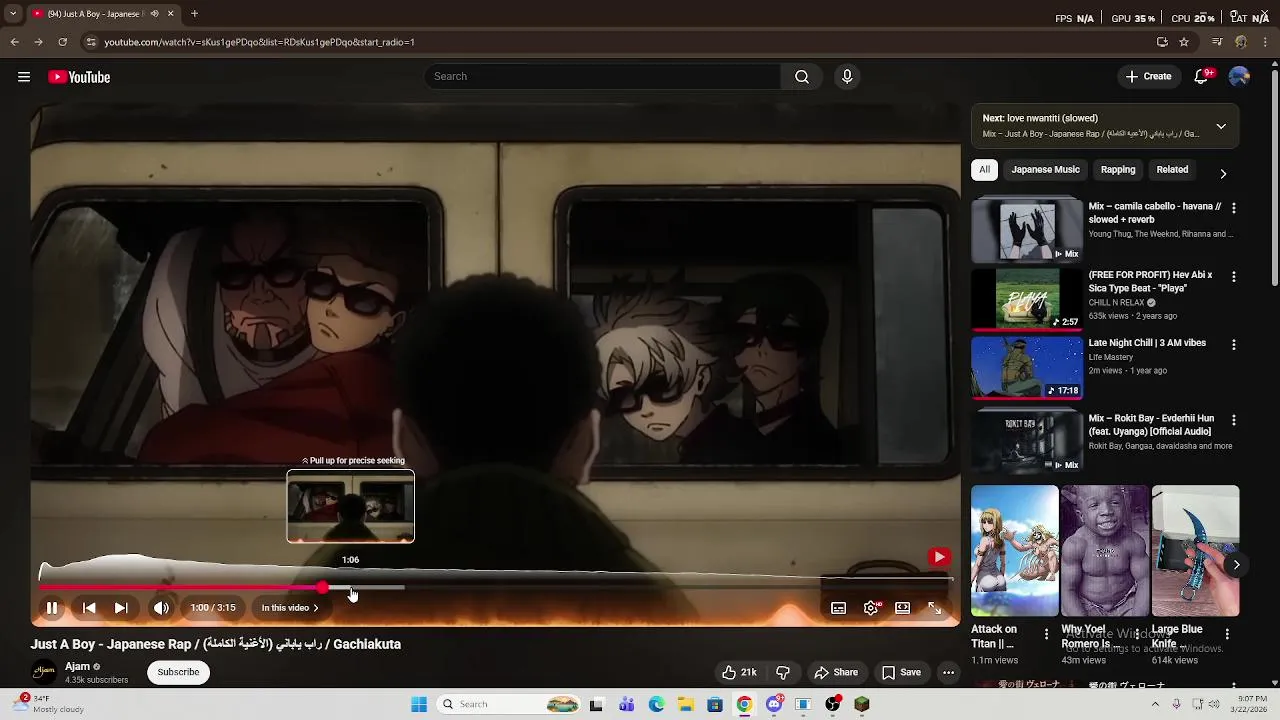The image size is (1280, 720).
Task: Open the Attack on Titan short thumbnail
Action: 1014,551
